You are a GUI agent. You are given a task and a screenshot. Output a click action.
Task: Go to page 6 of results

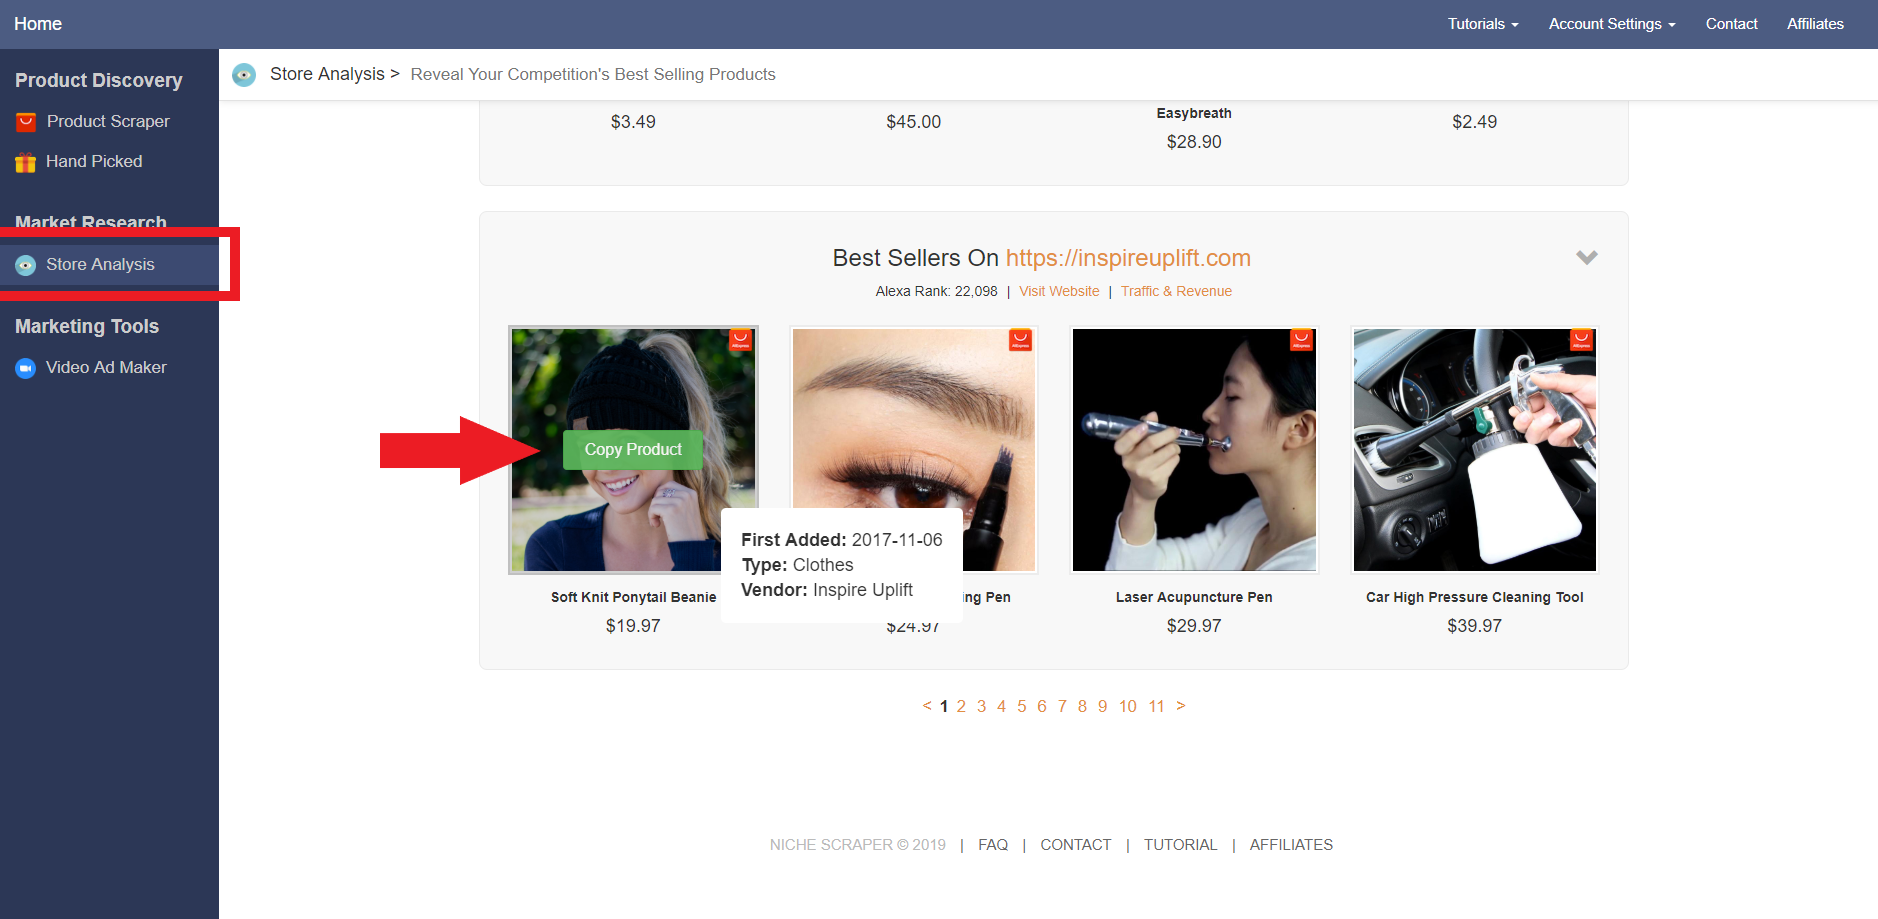pyautogui.click(x=1042, y=706)
